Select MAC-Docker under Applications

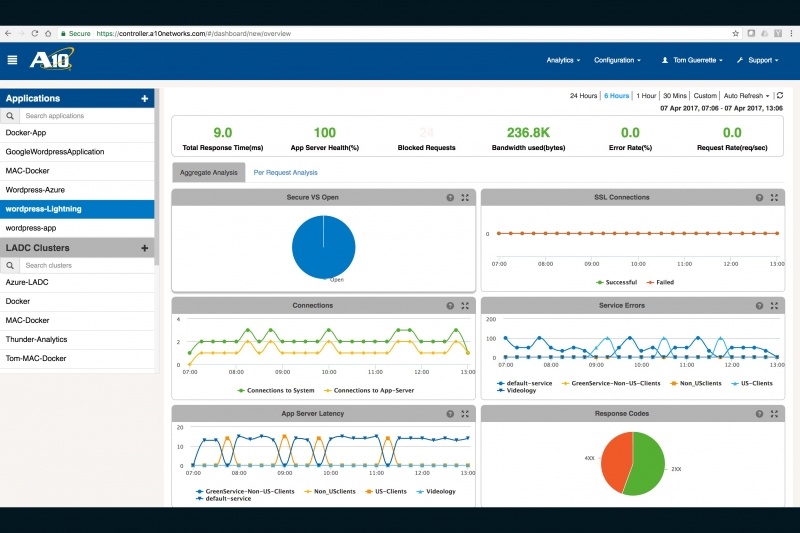point(77,171)
